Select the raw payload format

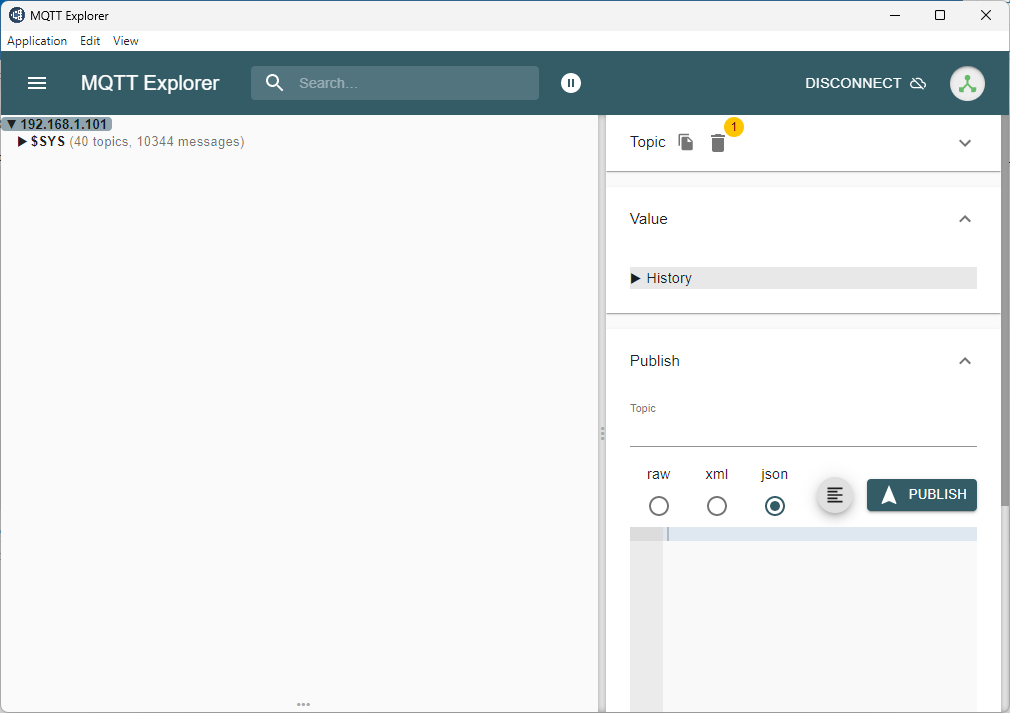coord(658,506)
